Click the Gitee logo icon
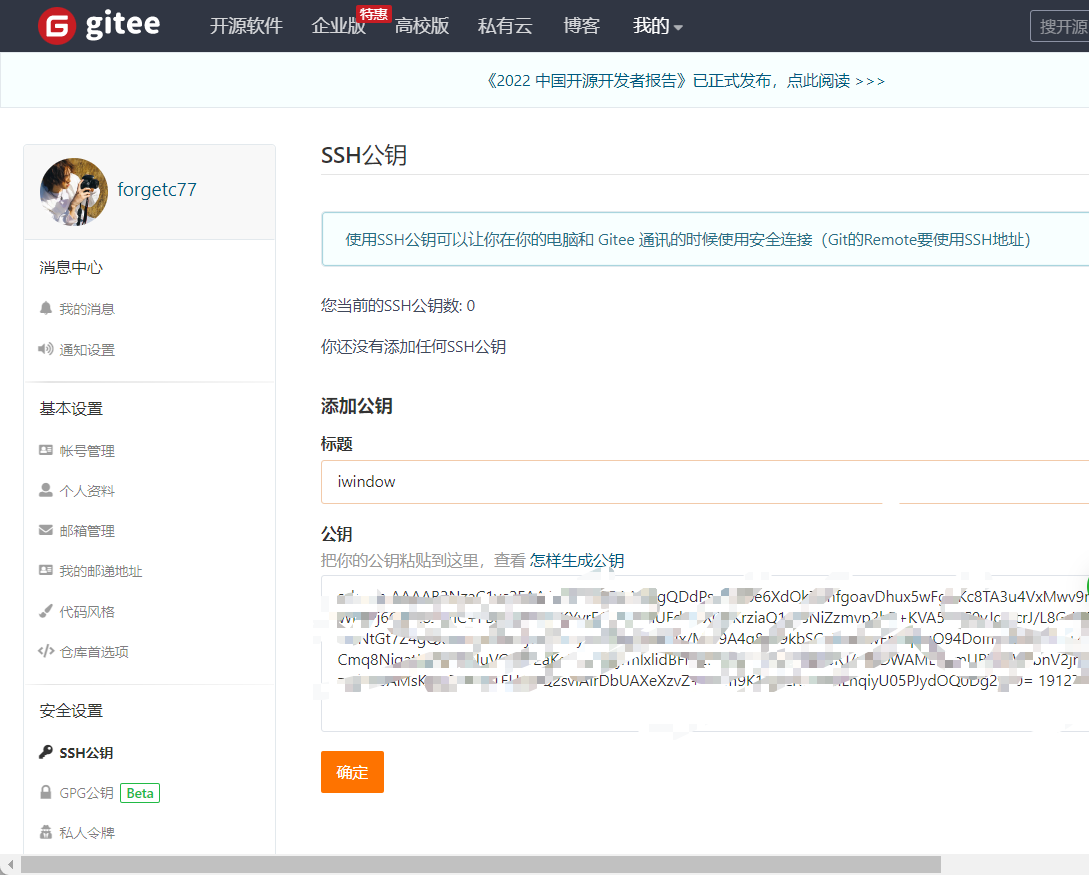1089x875 pixels. (57, 26)
